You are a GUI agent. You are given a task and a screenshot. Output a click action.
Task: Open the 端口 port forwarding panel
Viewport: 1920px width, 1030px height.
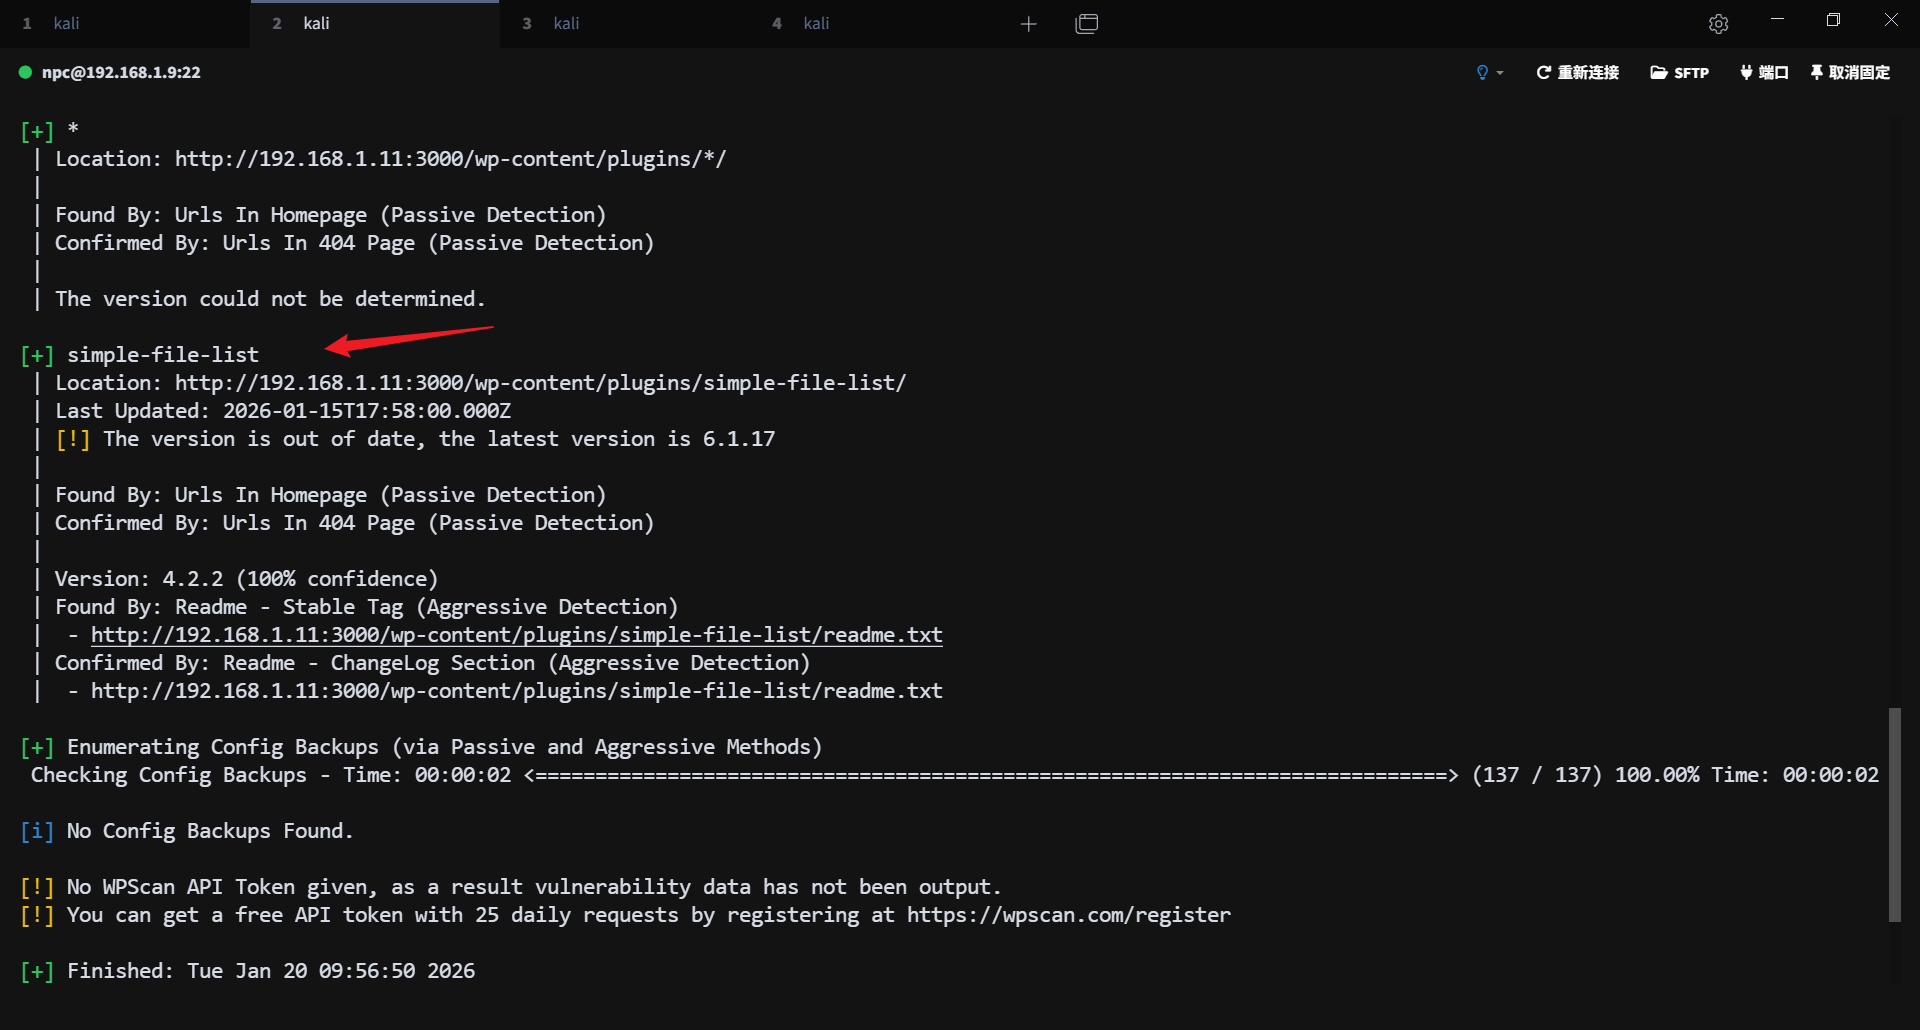(1764, 72)
